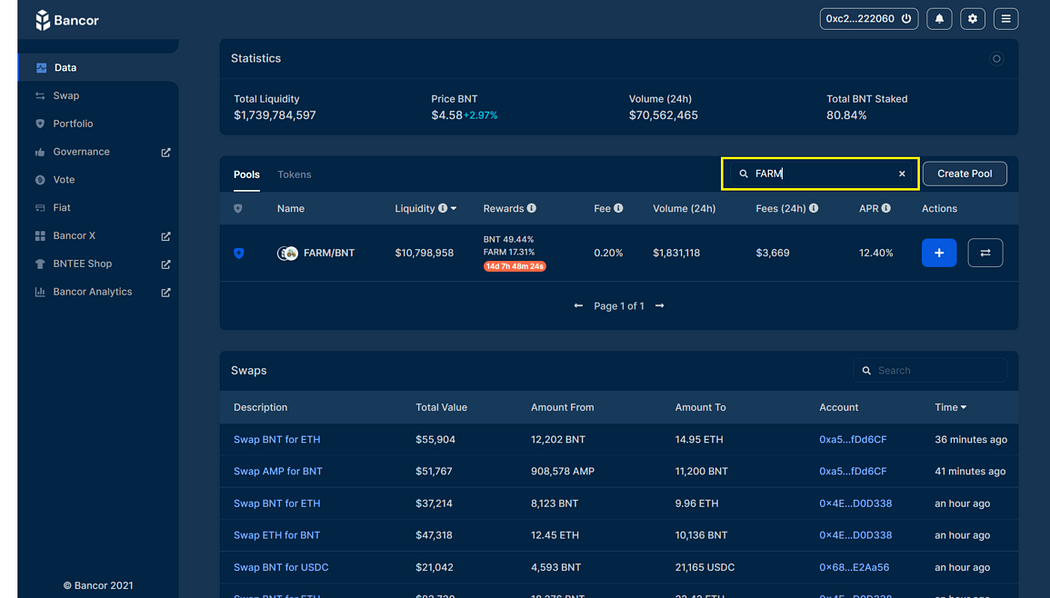
Task: Click the APR info icon
Action: [886, 208]
